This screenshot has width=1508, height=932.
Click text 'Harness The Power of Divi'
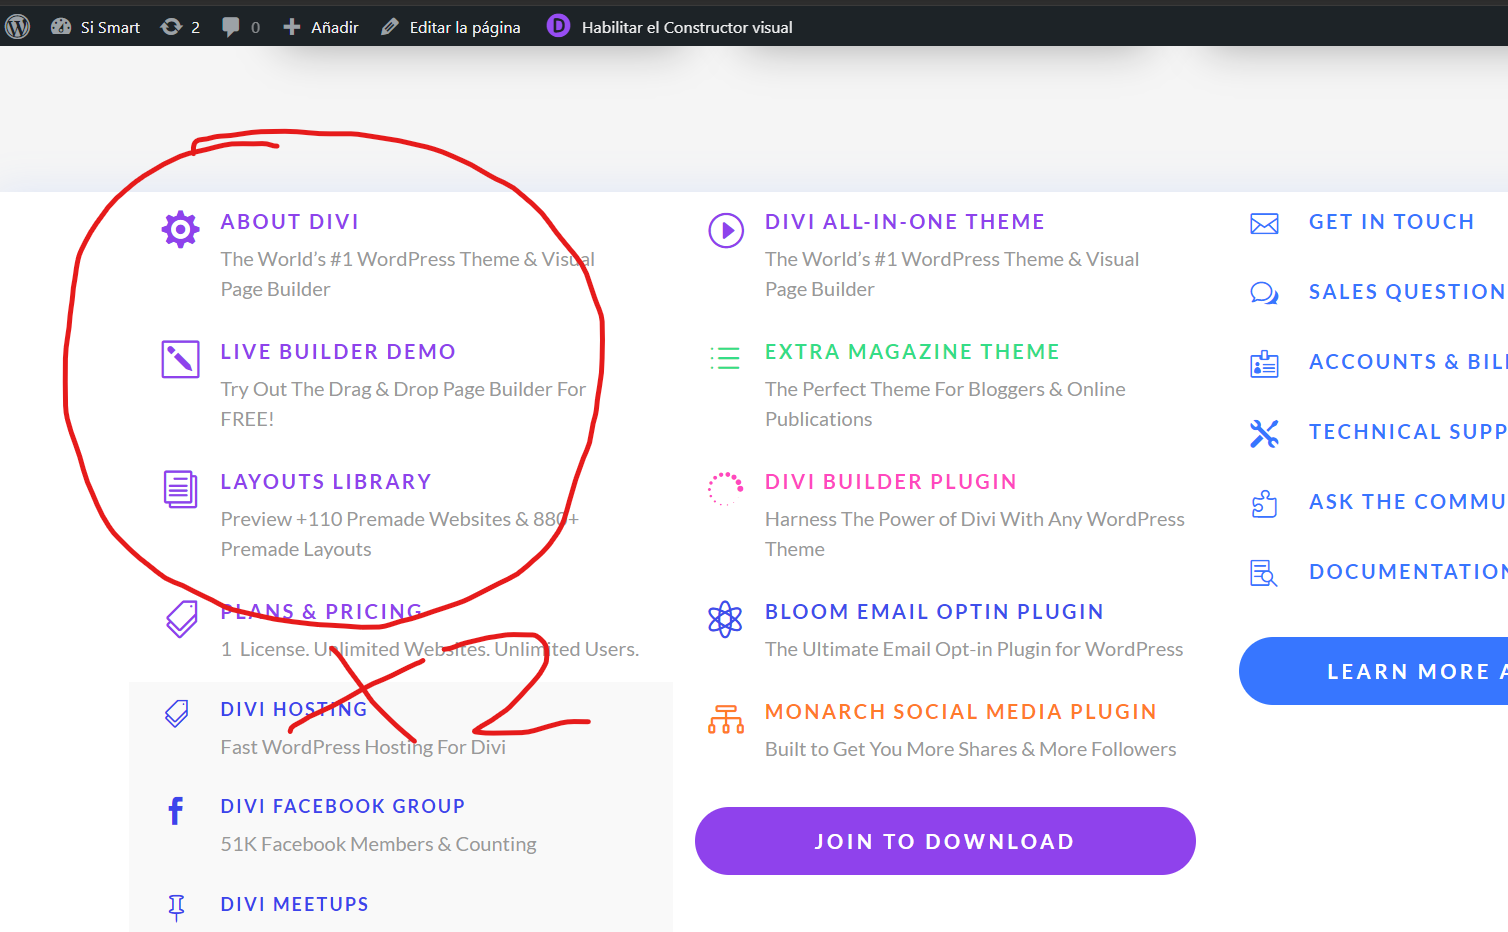(880, 519)
